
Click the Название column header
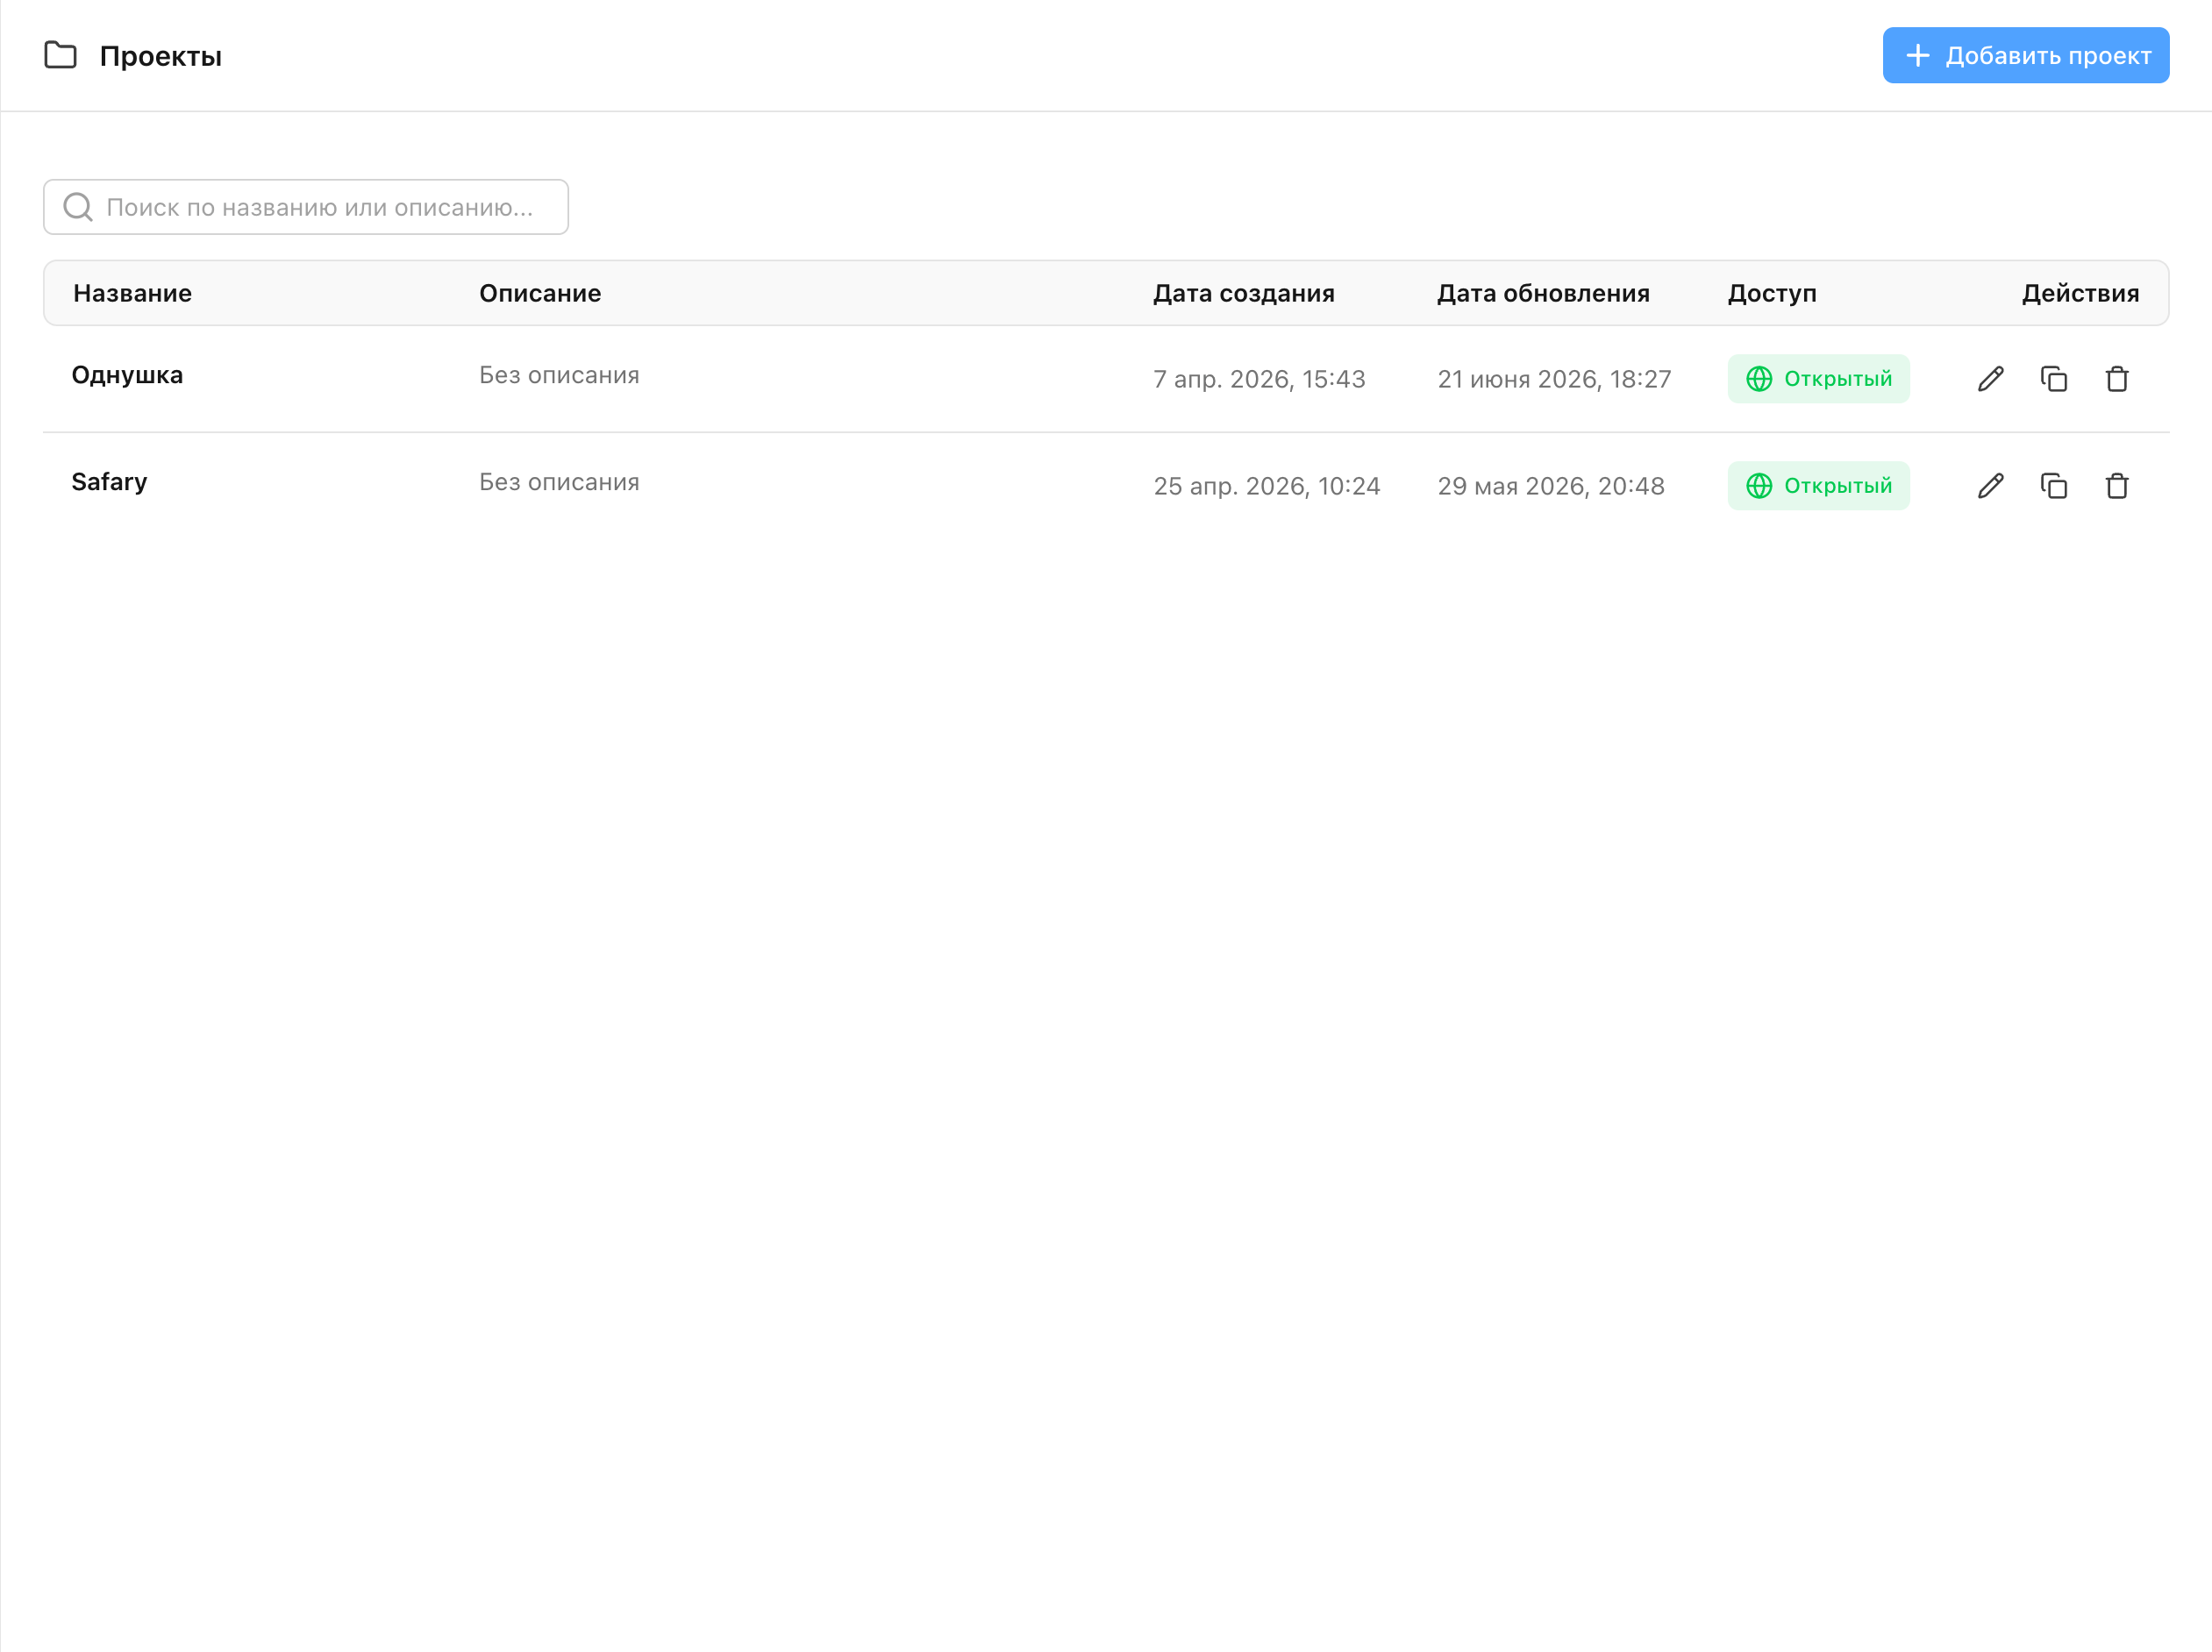(x=132, y=293)
